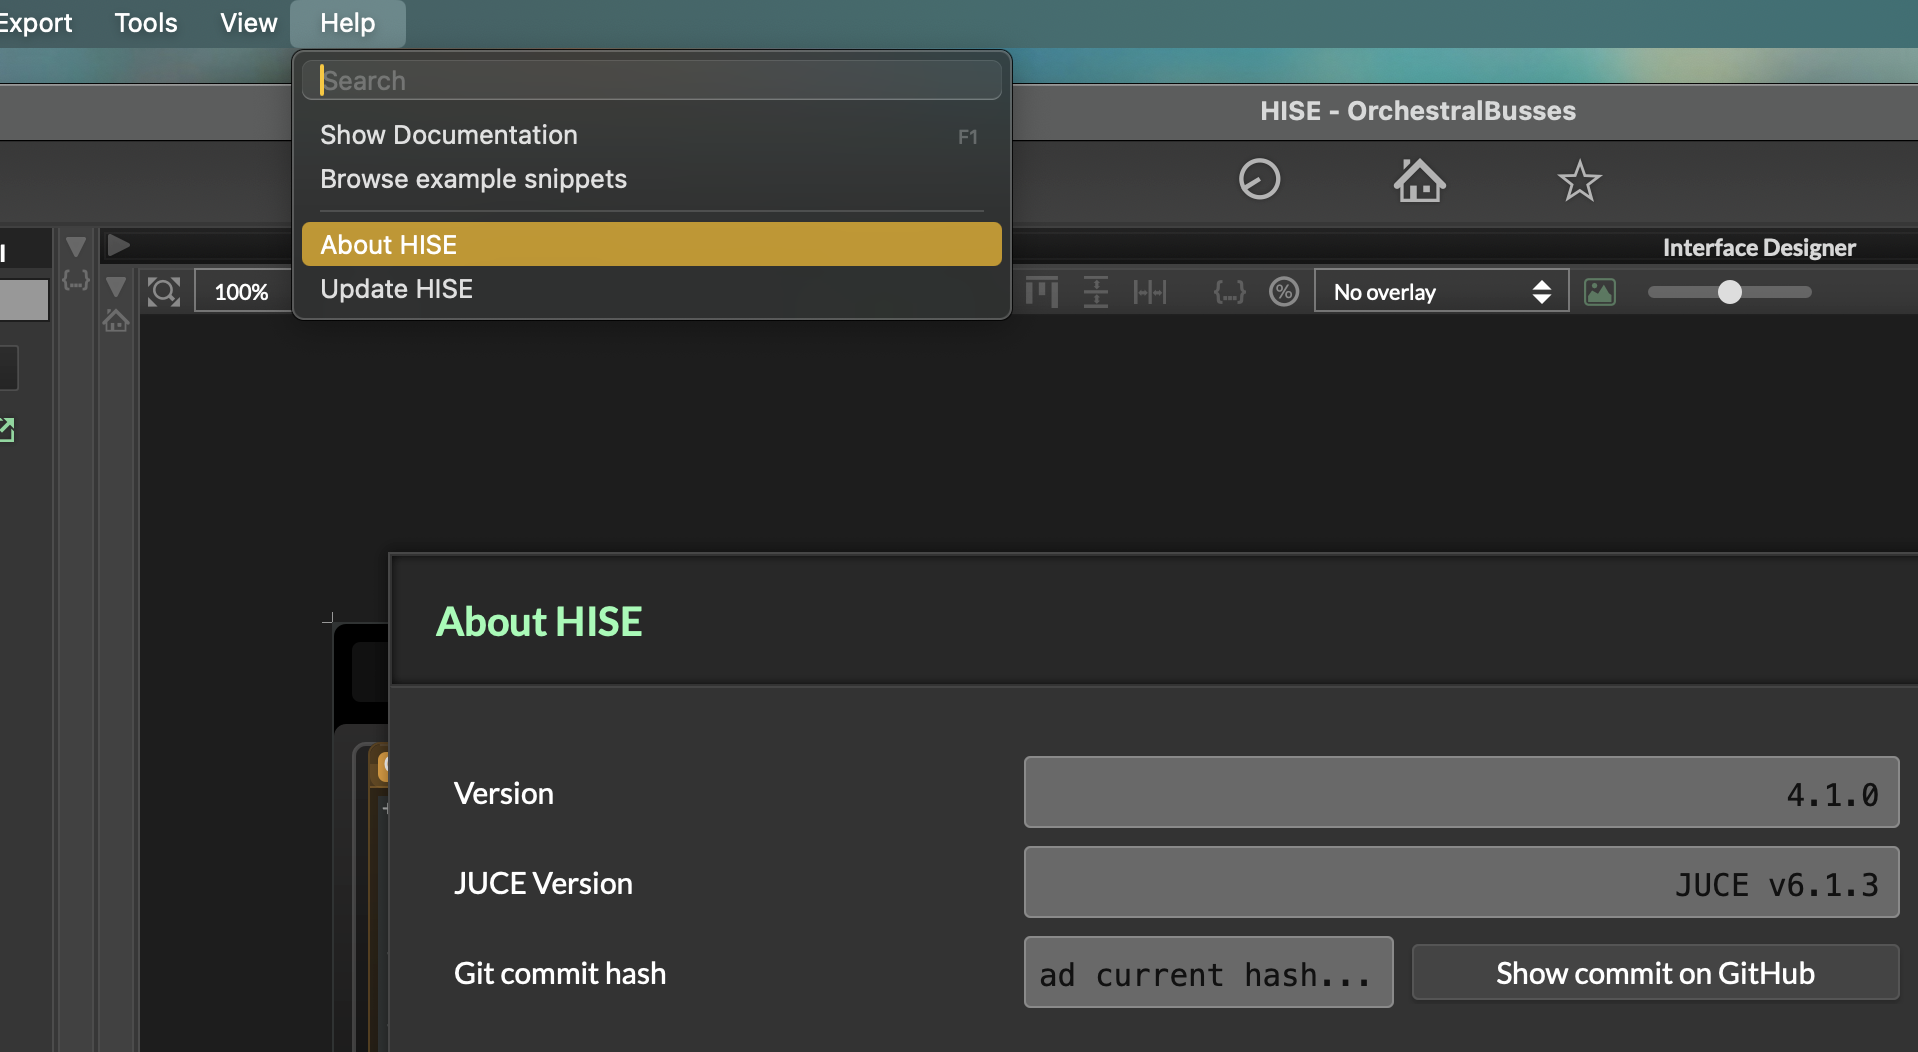Click the HISE - OrchestralBusses window title
The height and width of the screenshot is (1052, 1918).
[1418, 111]
